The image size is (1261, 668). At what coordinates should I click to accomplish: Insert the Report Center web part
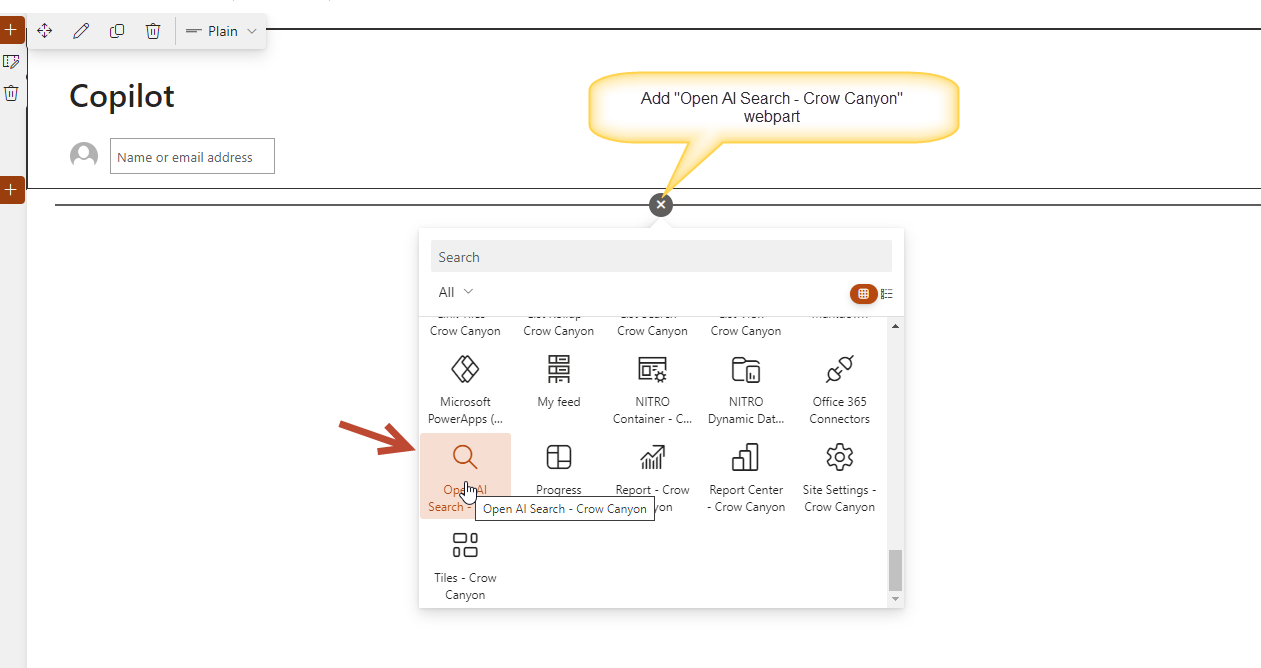pos(746,475)
